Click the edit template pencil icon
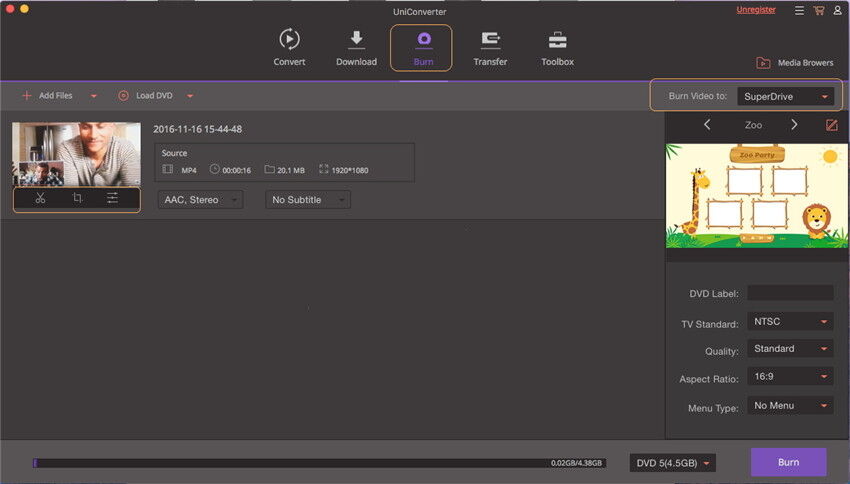The height and width of the screenshot is (484, 850). tap(832, 125)
